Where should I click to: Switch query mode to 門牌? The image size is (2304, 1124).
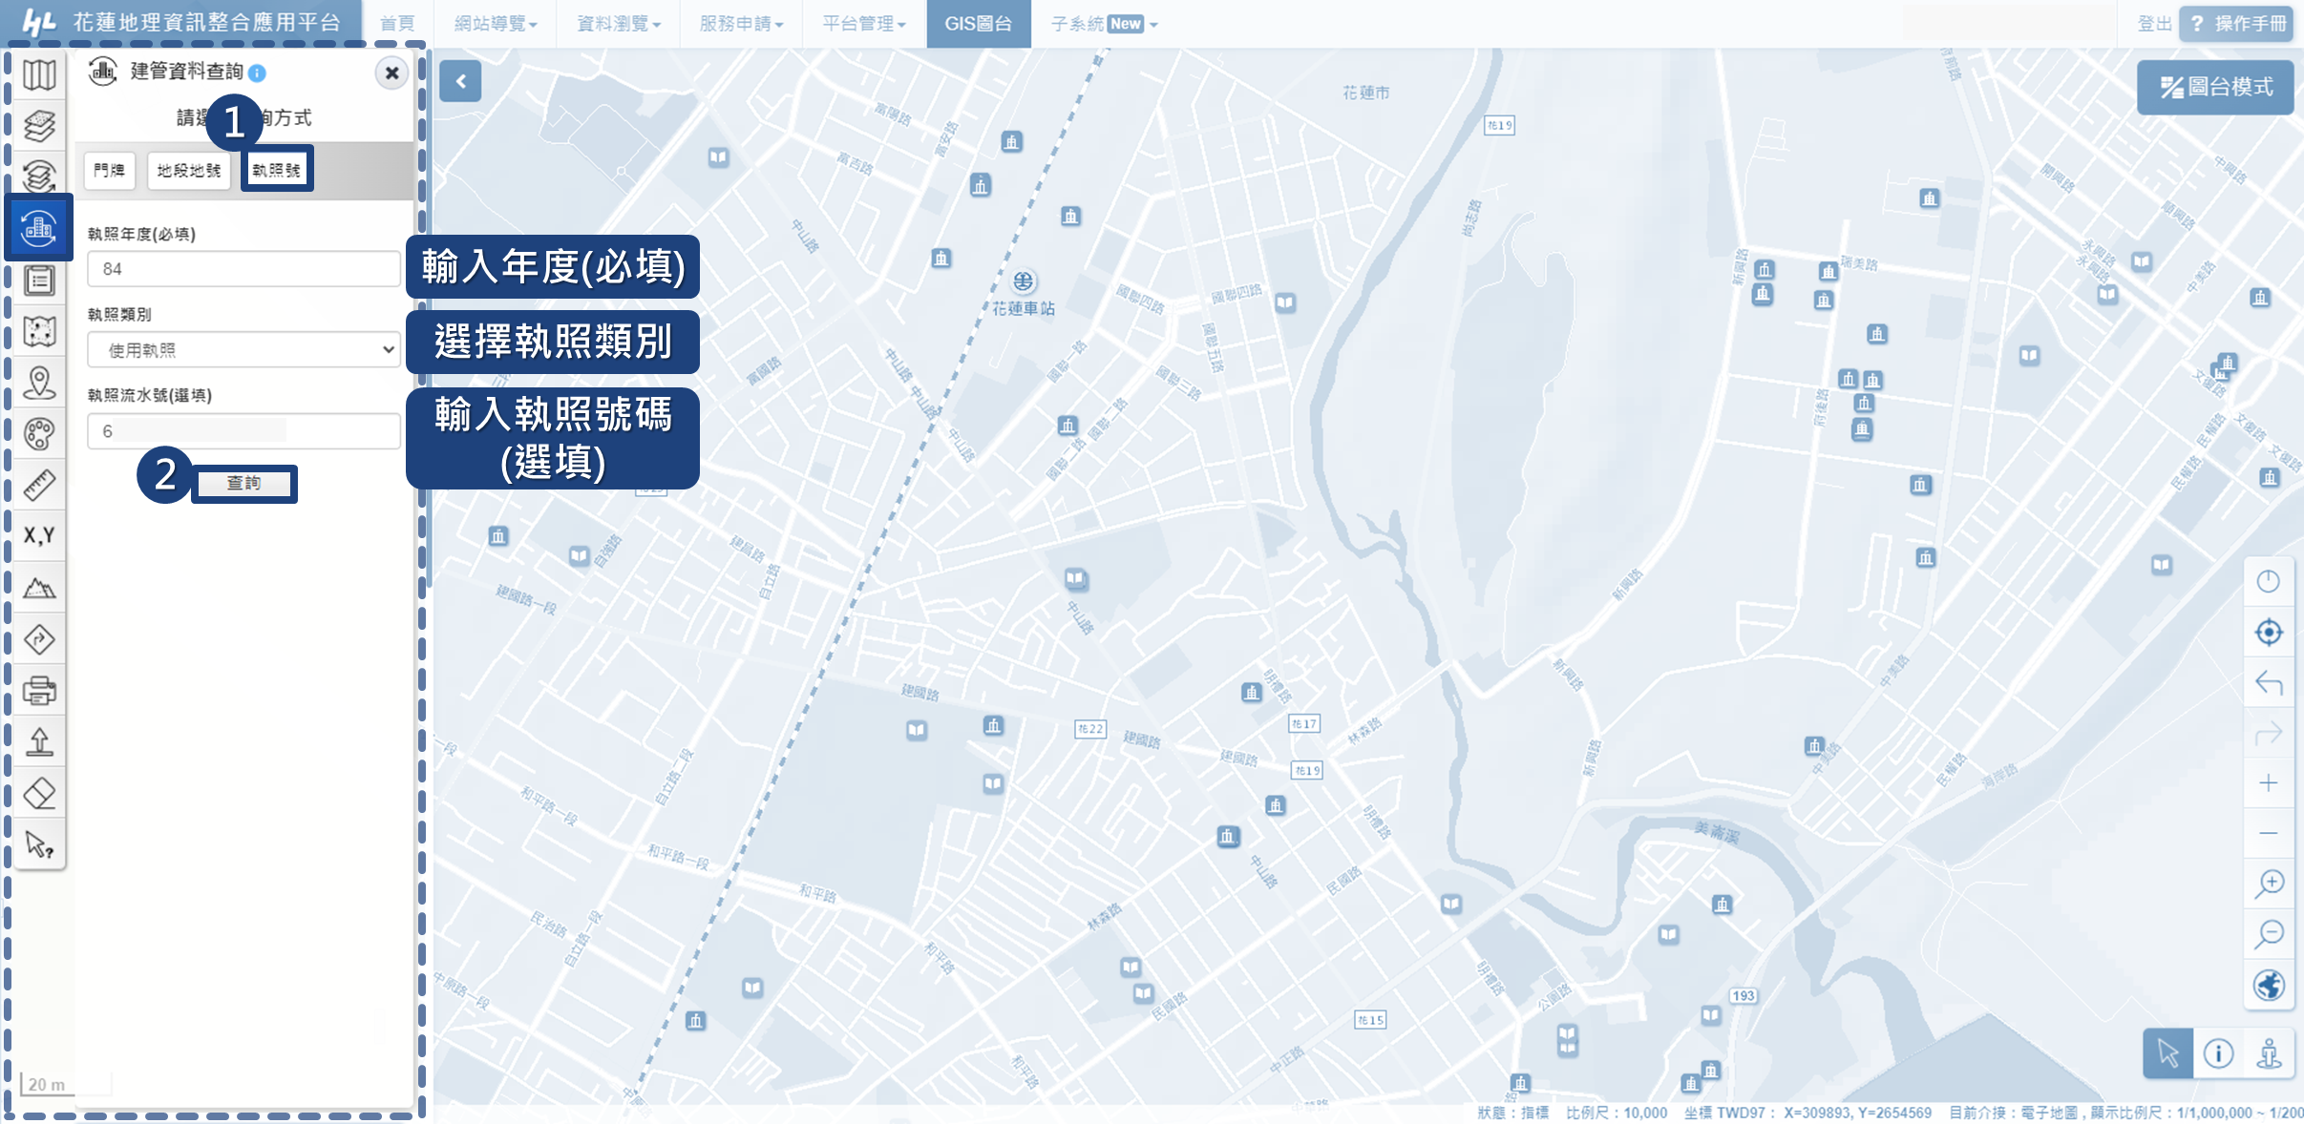click(x=109, y=170)
